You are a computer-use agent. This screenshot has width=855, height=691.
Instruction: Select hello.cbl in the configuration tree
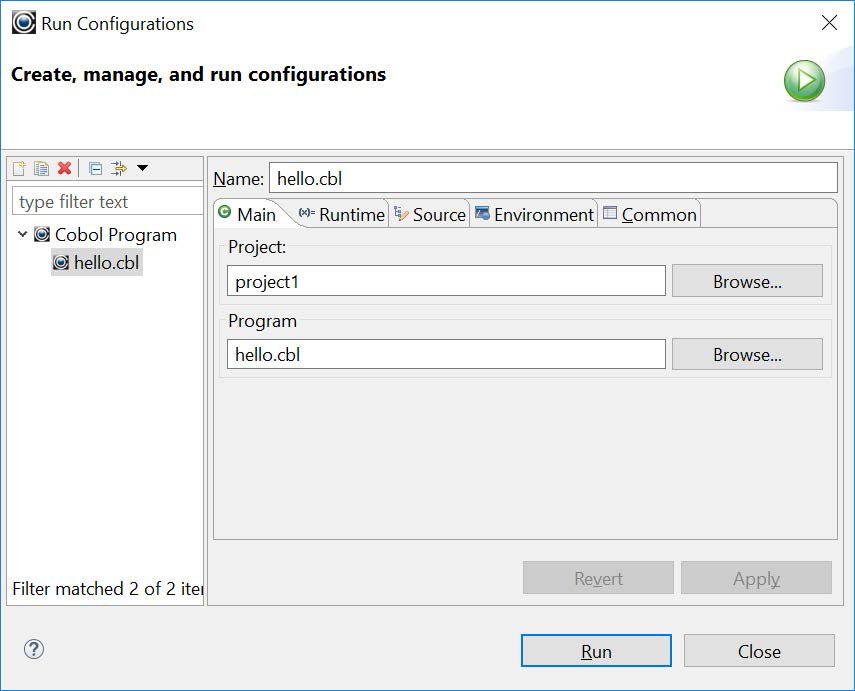(x=96, y=264)
